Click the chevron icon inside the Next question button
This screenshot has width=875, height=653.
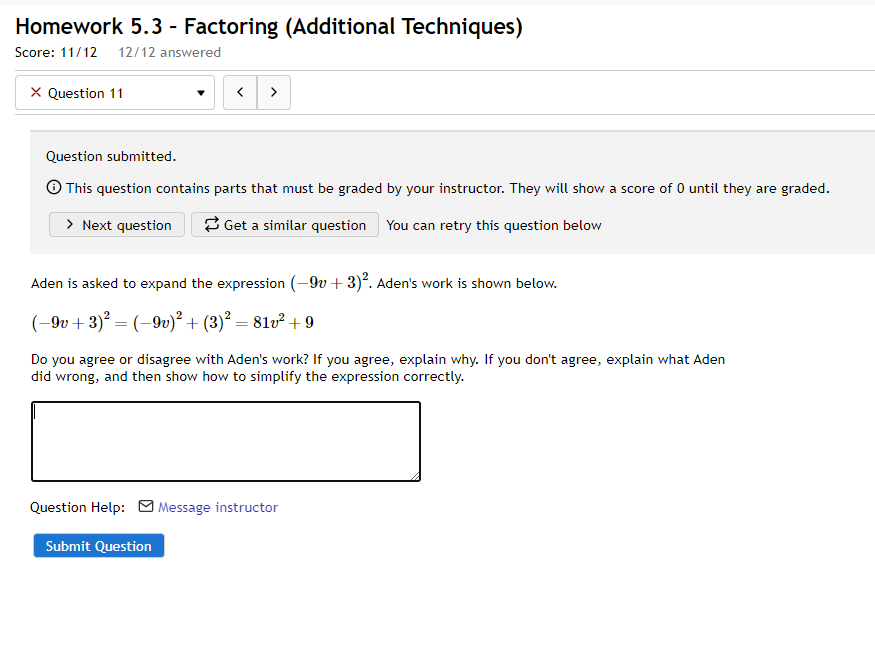coord(69,224)
